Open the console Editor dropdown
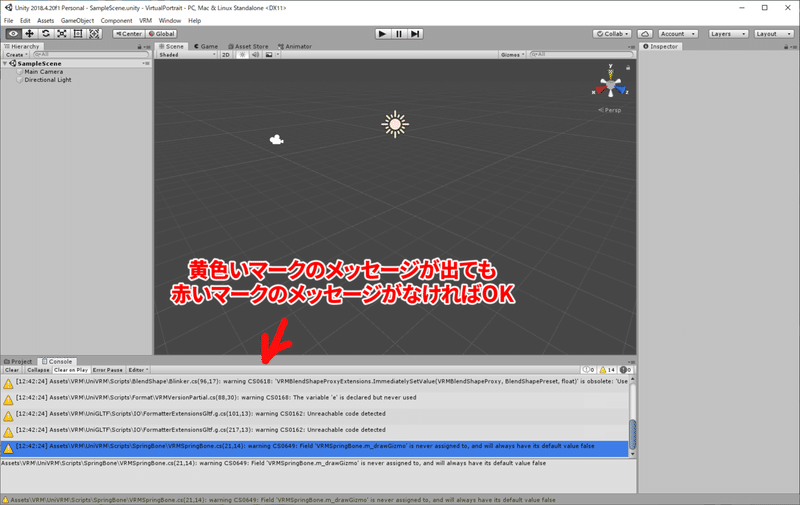The image size is (800, 505). pyautogui.click(x=138, y=370)
